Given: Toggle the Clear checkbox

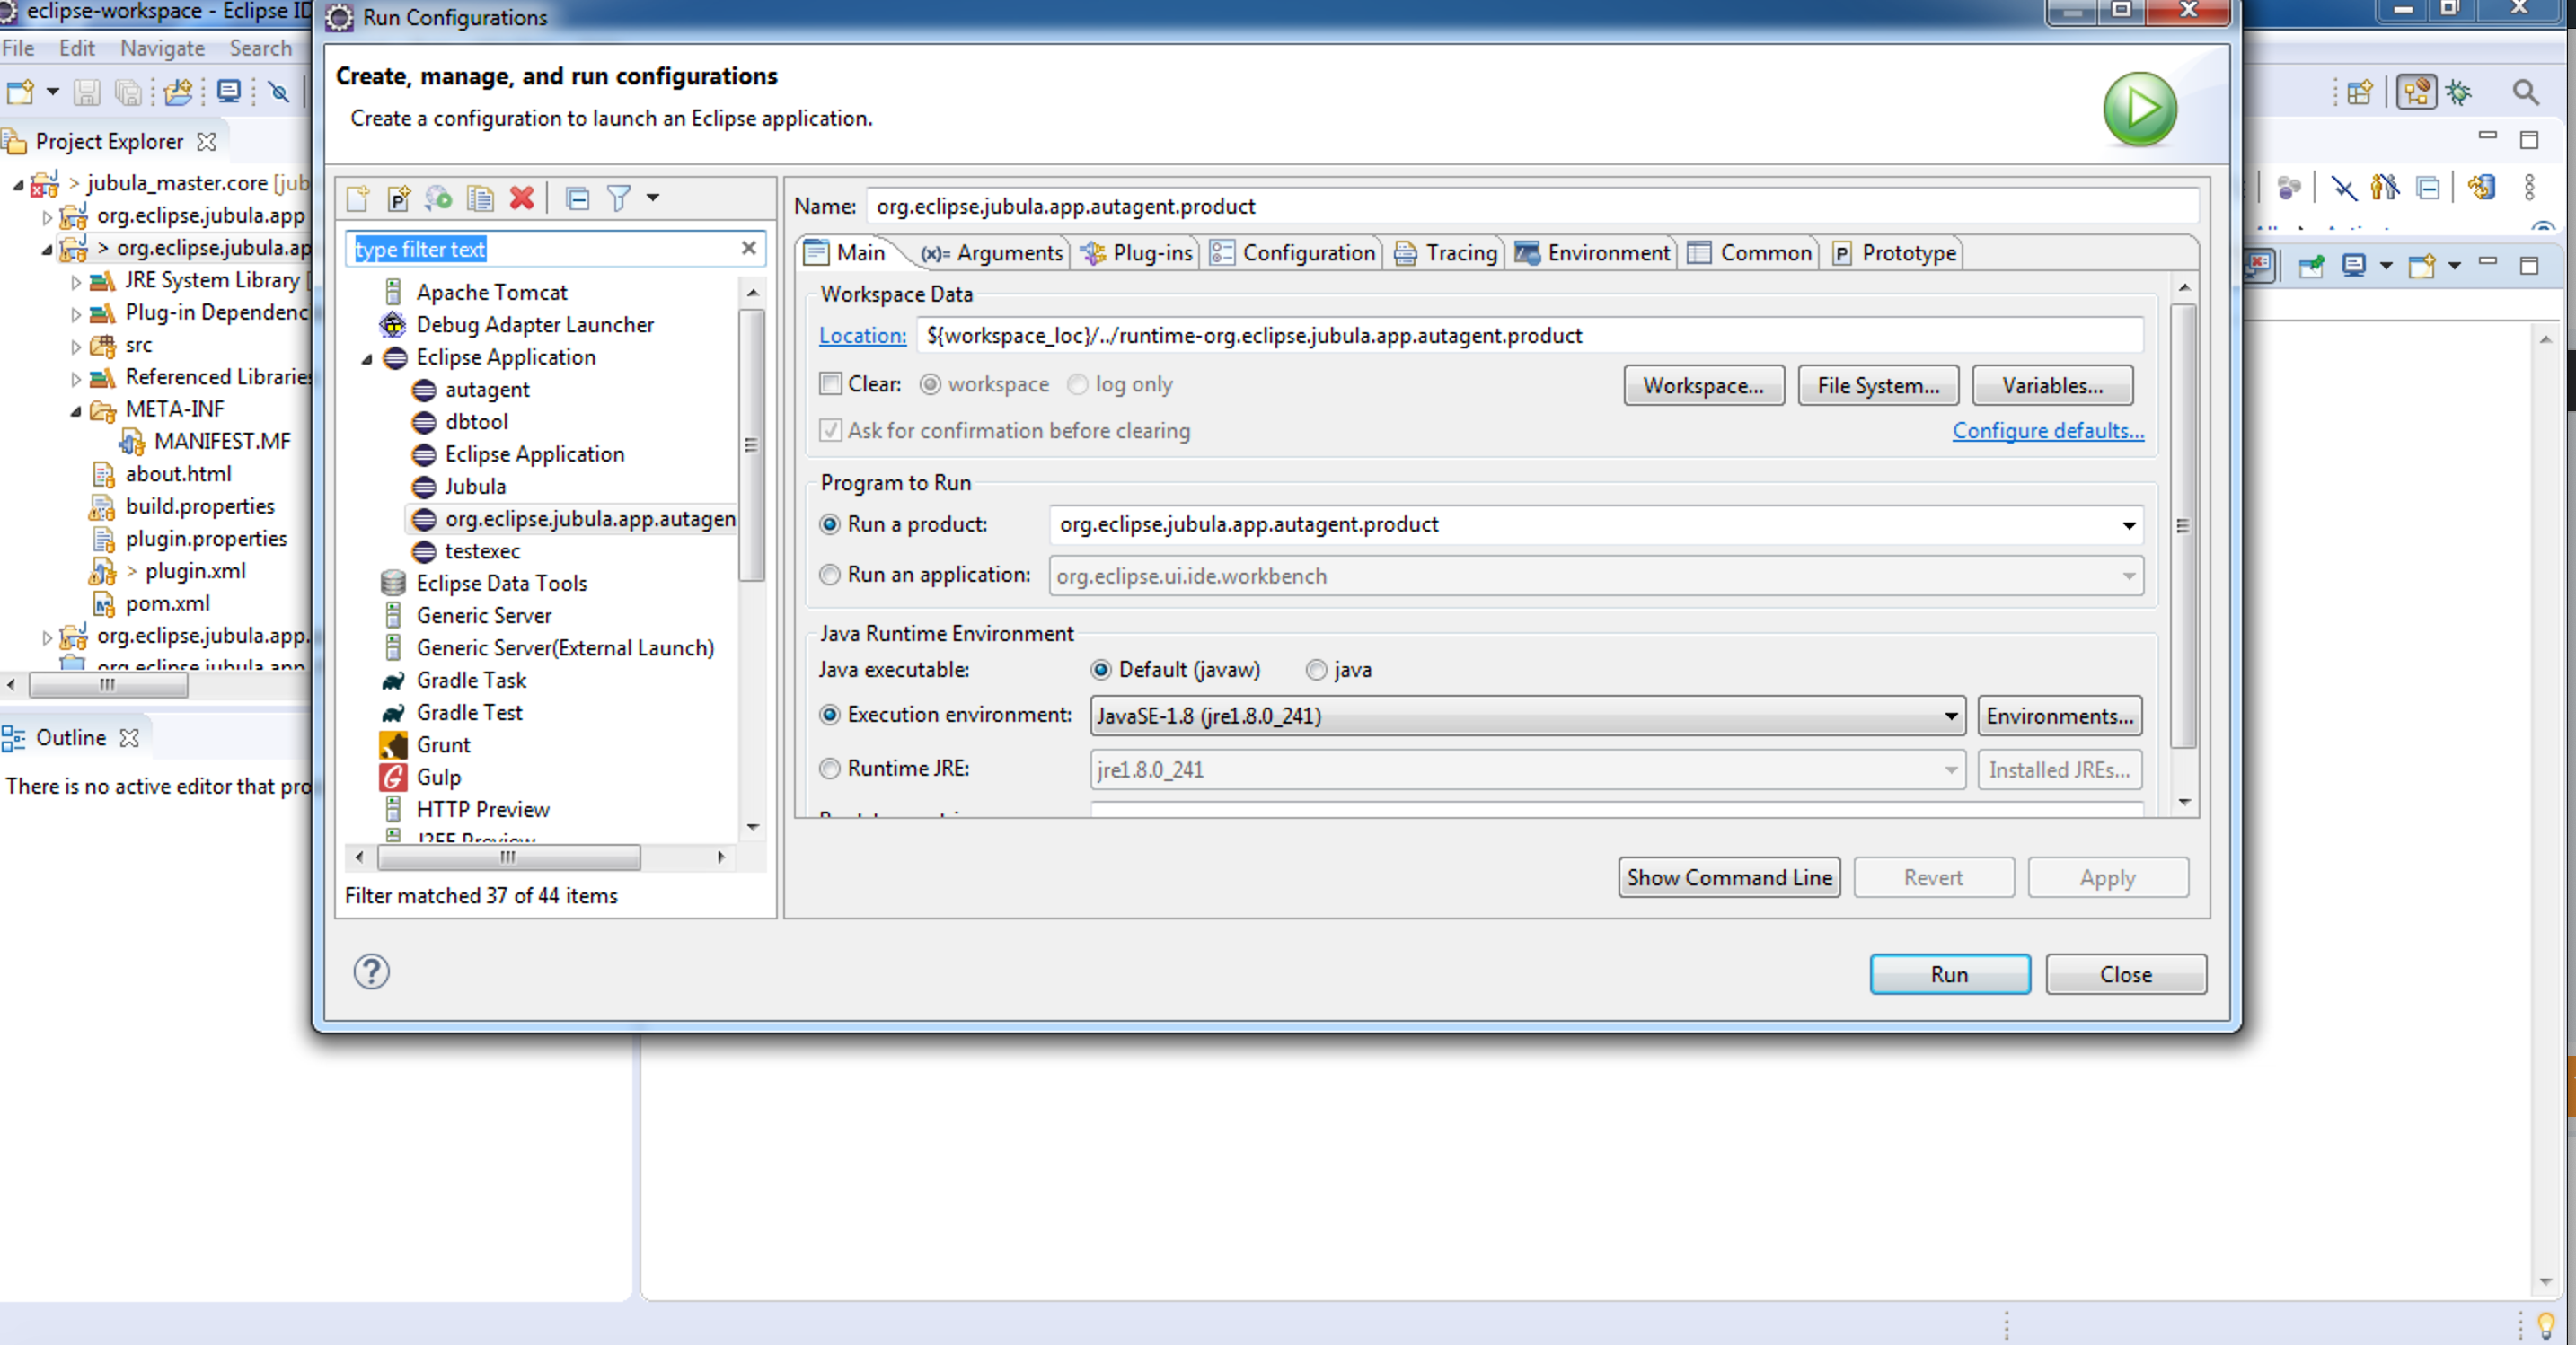Looking at the screenshot, I should click(830, 384).
